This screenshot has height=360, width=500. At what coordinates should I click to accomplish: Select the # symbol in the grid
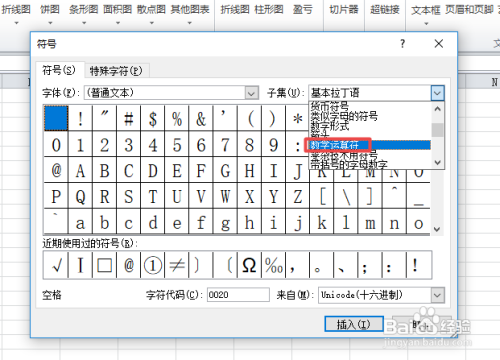[129, 119]
